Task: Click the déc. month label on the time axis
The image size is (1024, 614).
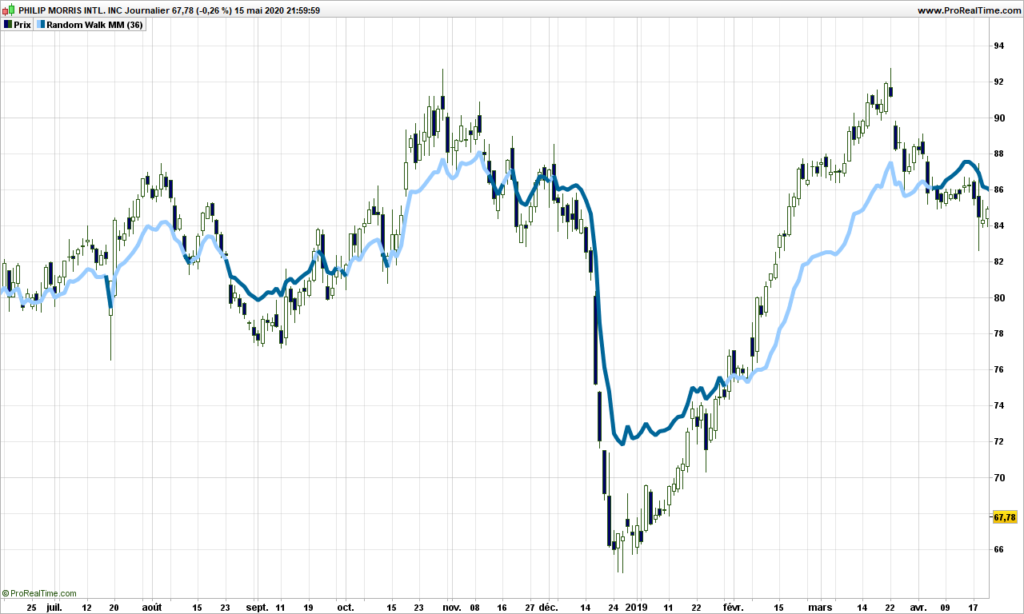Action: (x=549, y=607)
